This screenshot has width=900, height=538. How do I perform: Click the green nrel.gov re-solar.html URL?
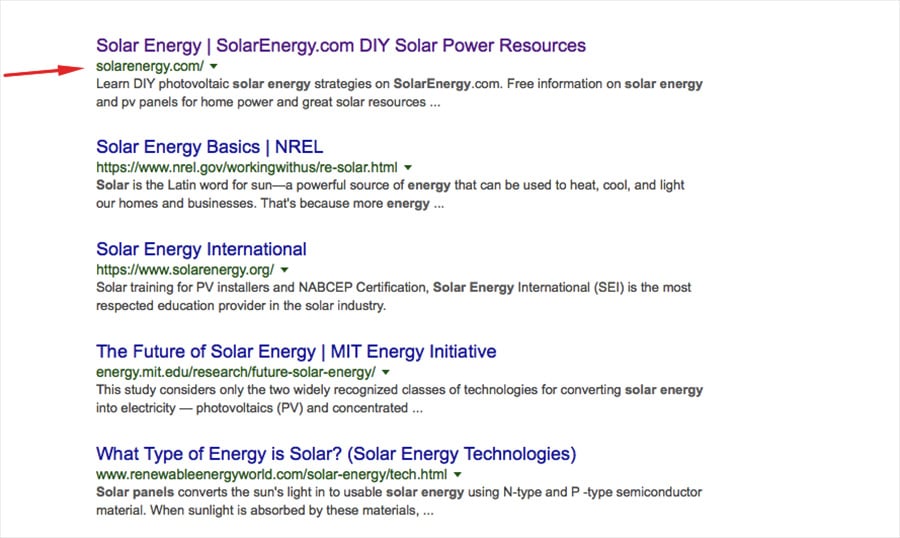pyautogui.click(x=246, y=168)
